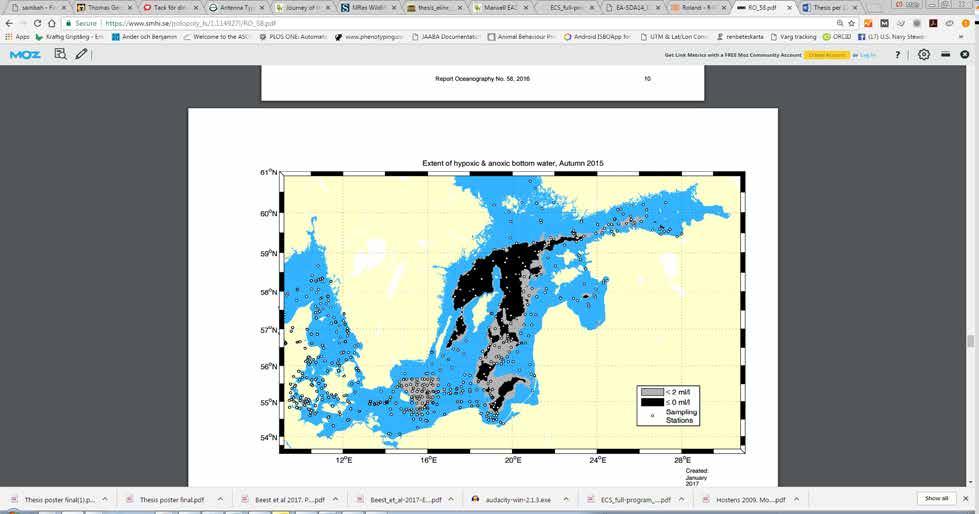Switch to Journey of browser tab

point(301,7)
